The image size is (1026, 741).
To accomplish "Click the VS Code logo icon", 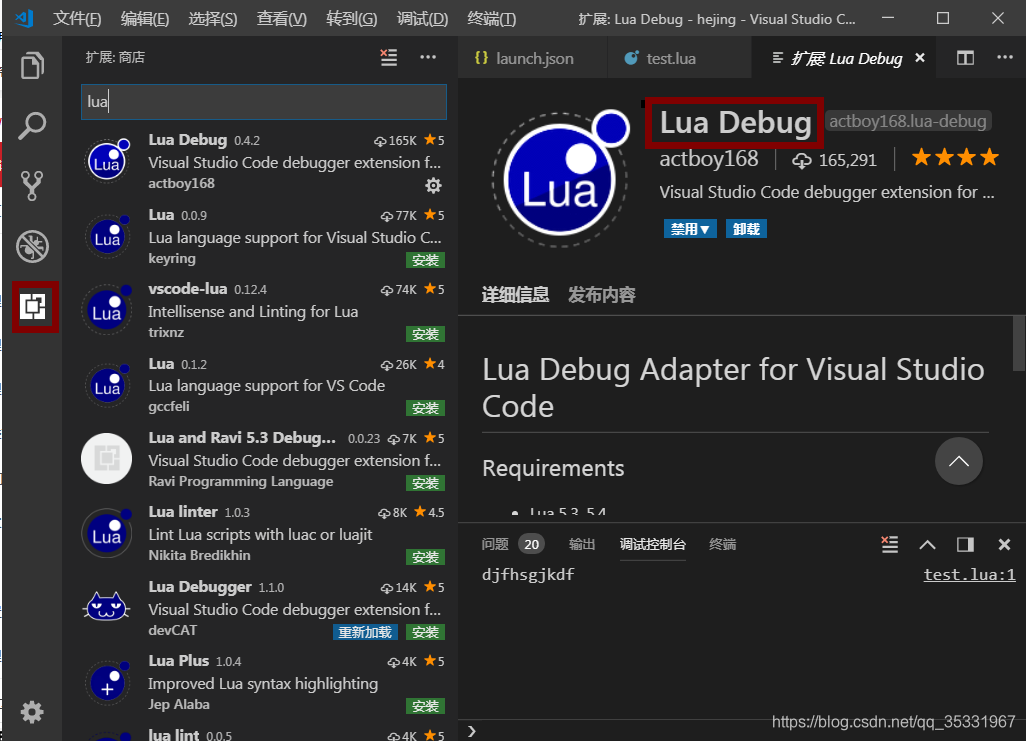I will 25,18.
